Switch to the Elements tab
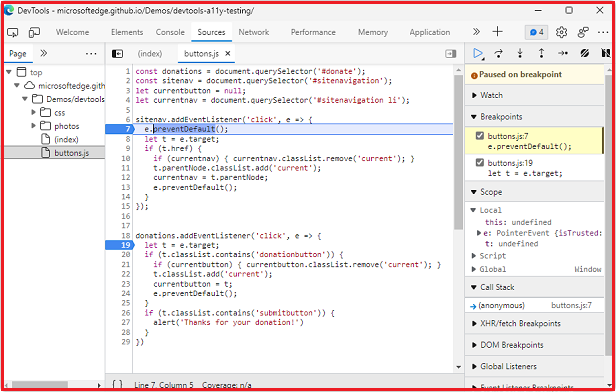 [127, 32]
